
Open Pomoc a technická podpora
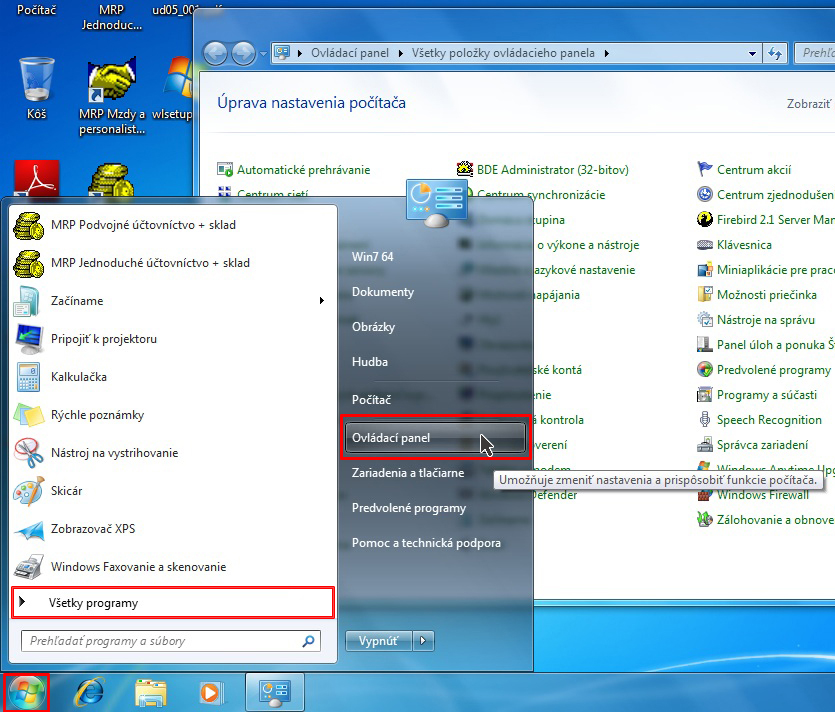click(x=426, y=543)
